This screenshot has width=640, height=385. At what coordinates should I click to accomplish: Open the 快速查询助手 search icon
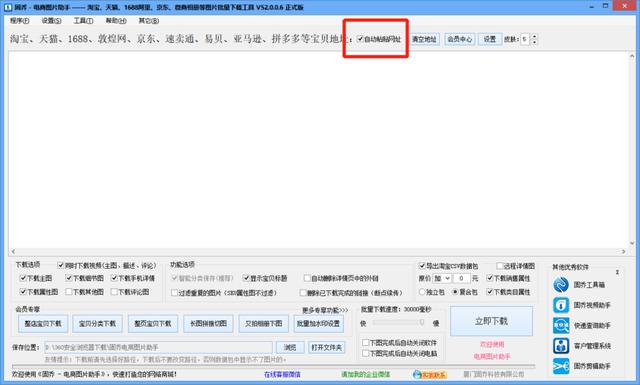(x=561, y=325)
